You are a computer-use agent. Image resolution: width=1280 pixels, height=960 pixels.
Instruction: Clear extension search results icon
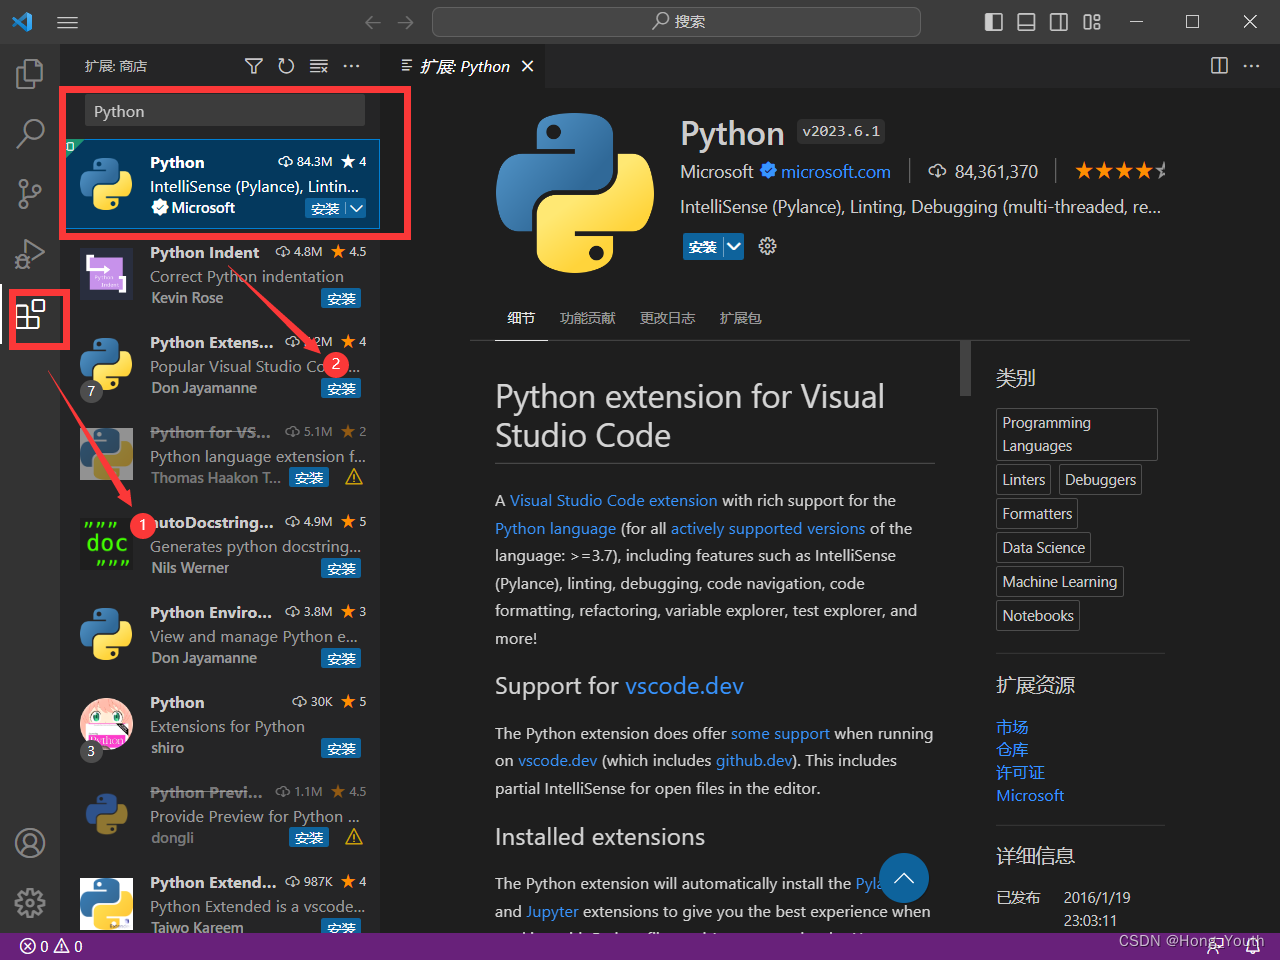(319, 66)
